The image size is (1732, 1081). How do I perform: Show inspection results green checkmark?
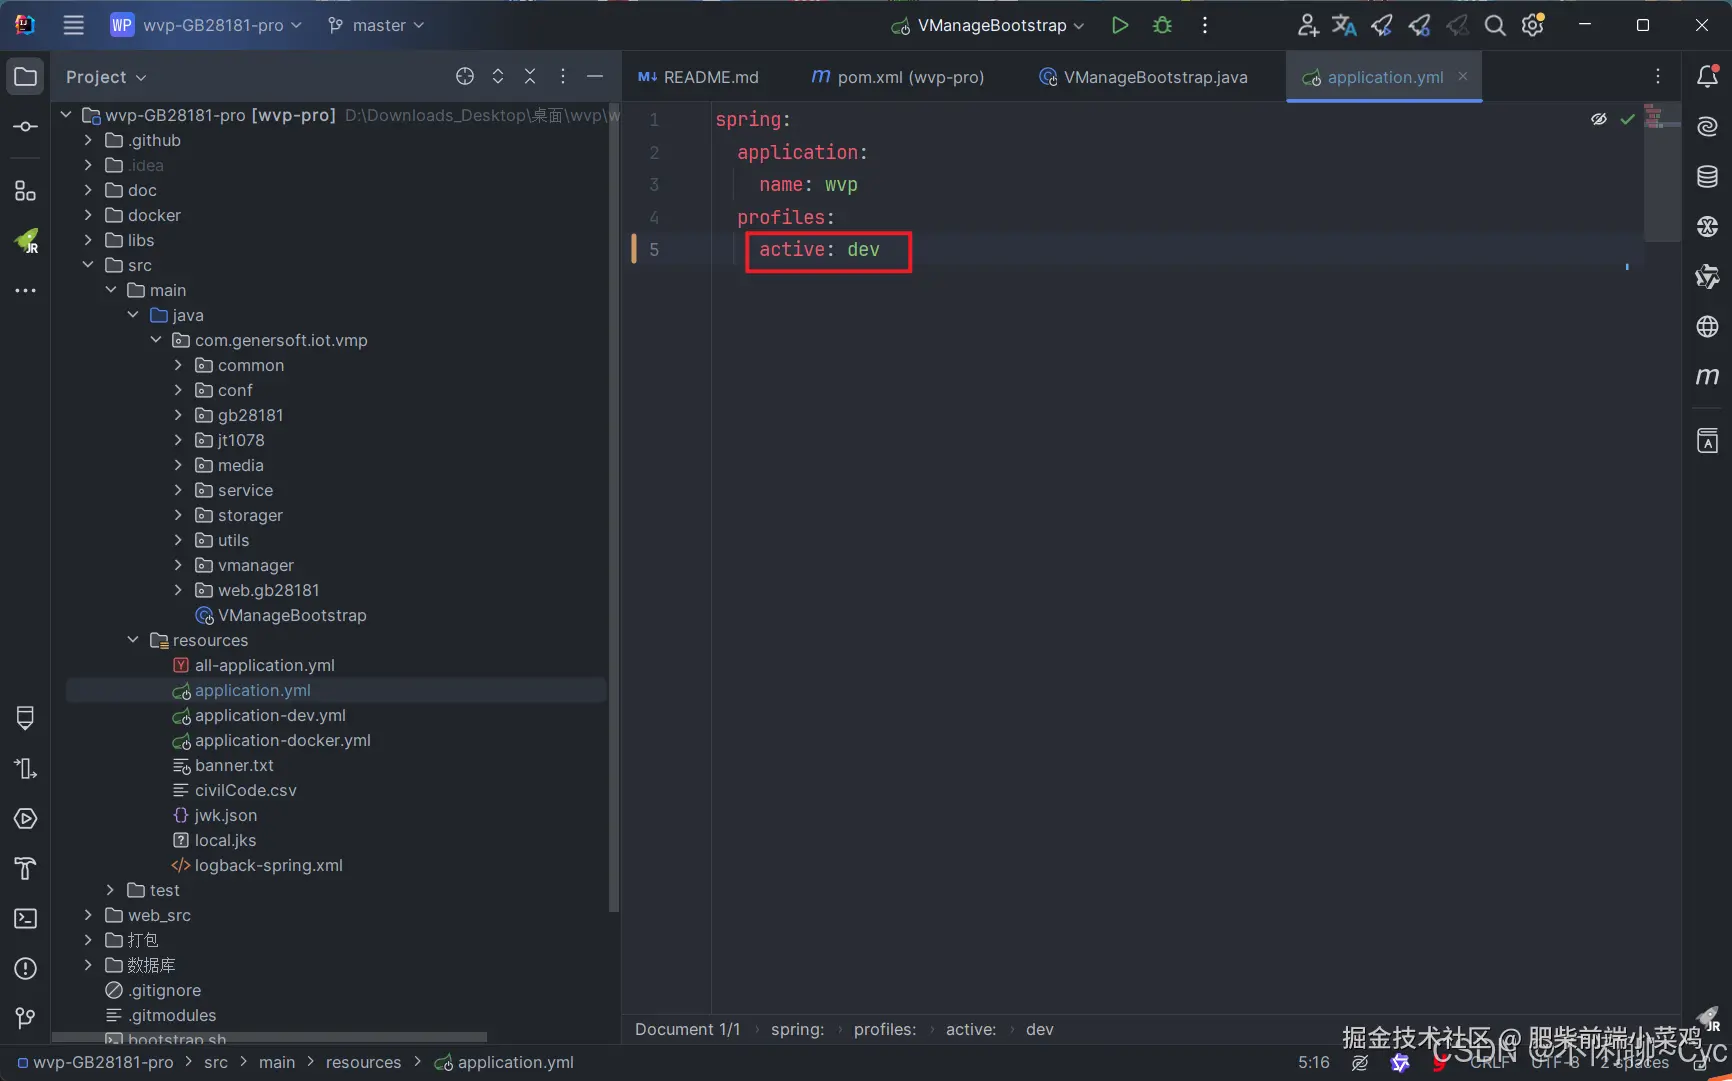coord(1627,119)
